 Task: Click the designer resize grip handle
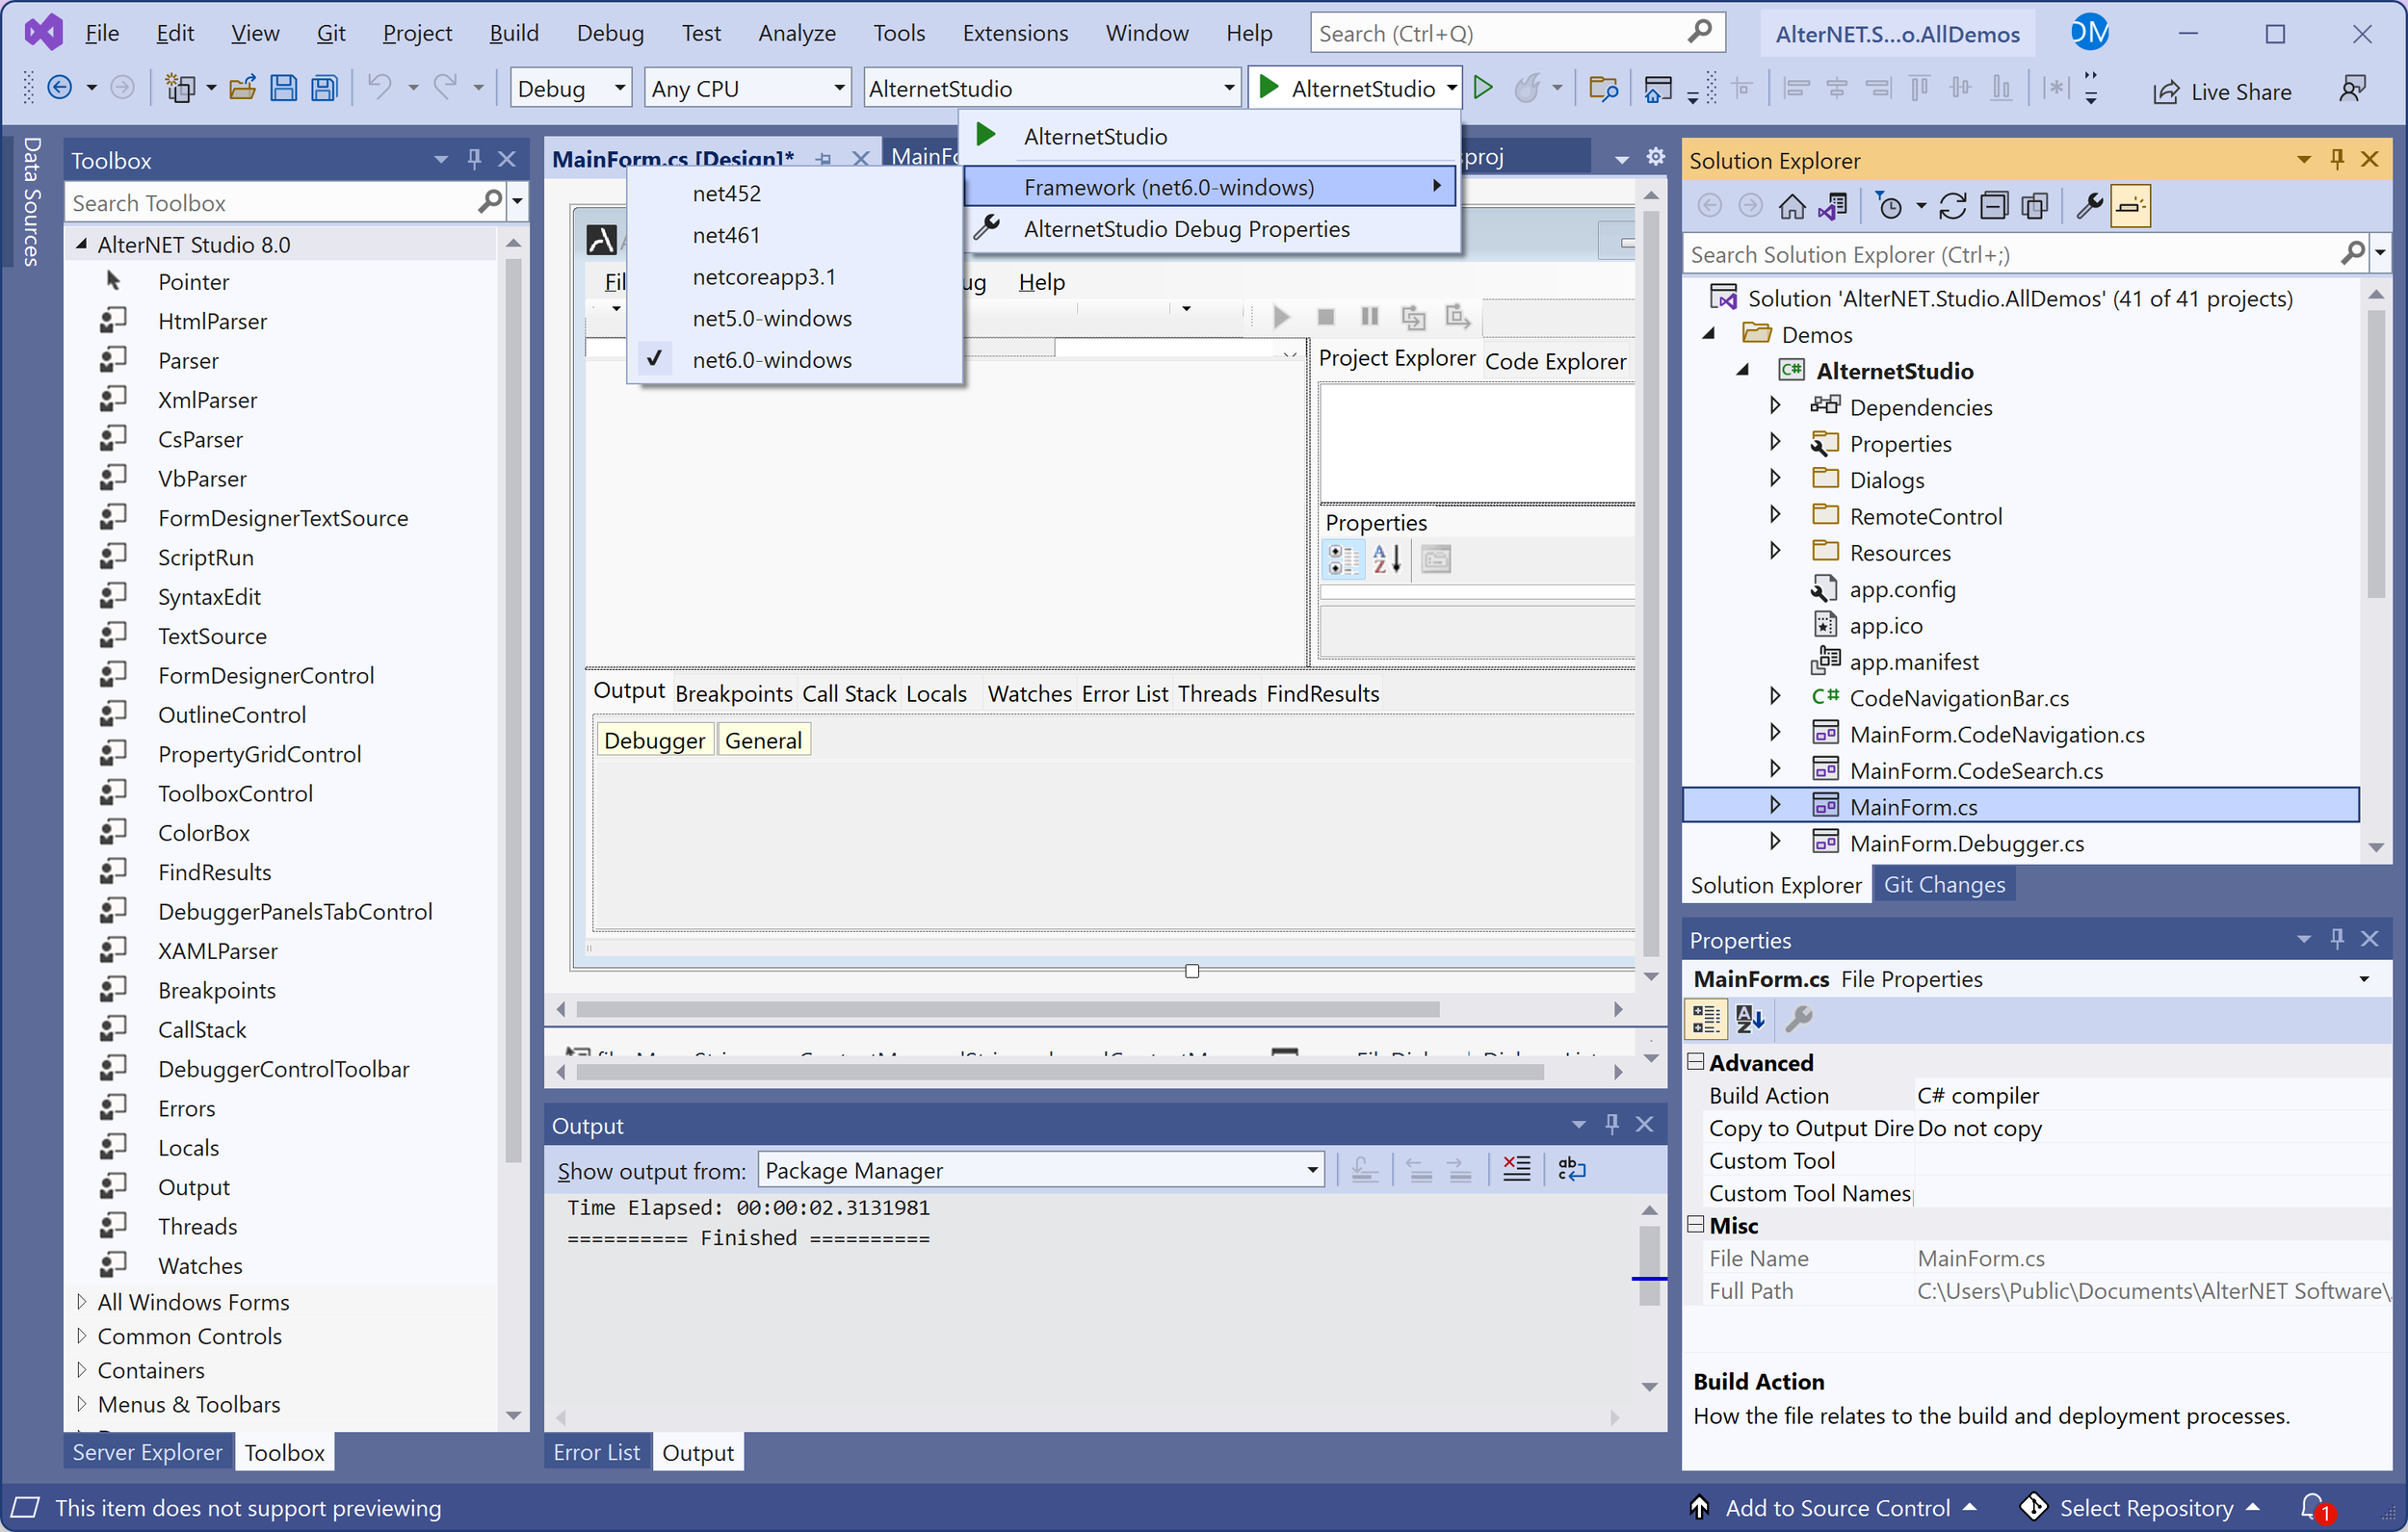pyautogui.click(x=1191, y=969)
